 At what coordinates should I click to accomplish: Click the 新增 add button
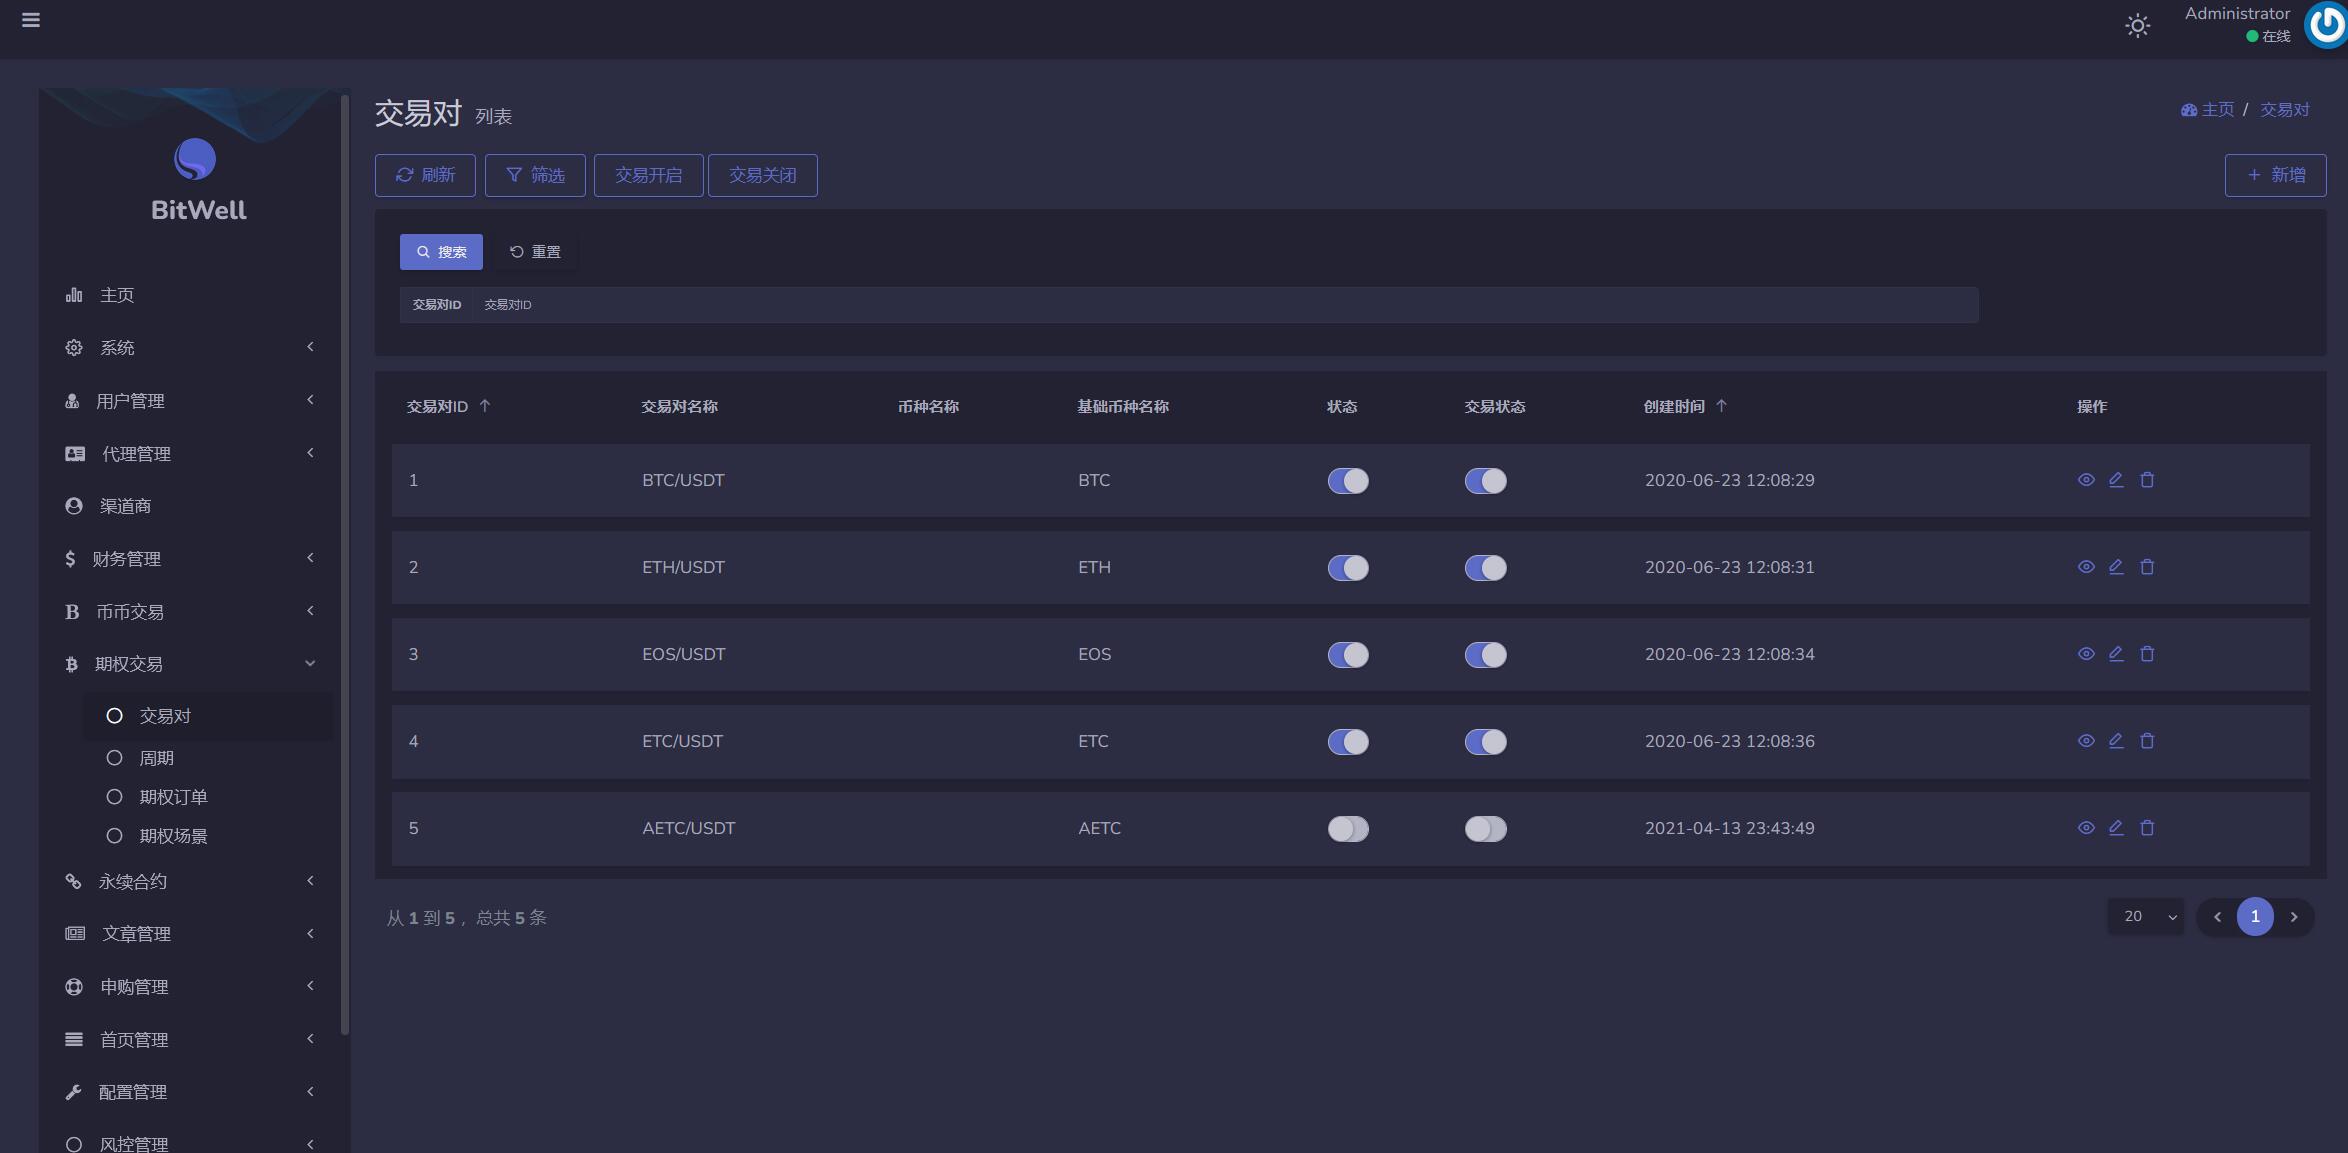2275,175
